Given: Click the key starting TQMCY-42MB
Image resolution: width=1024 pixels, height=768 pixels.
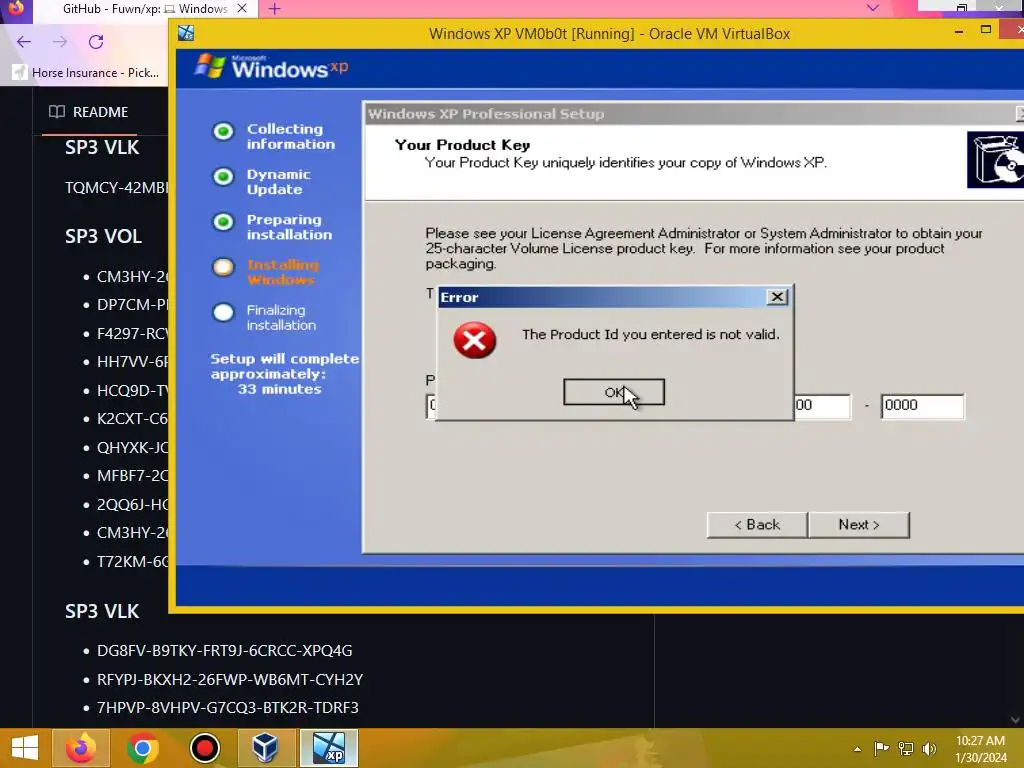Looking at the screenshot, I should pyautogui.click(x=116, y=188).
